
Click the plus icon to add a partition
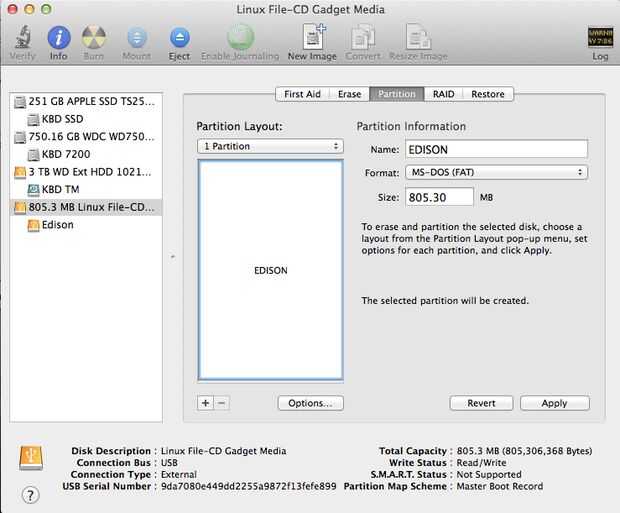[x=206, y=403]
